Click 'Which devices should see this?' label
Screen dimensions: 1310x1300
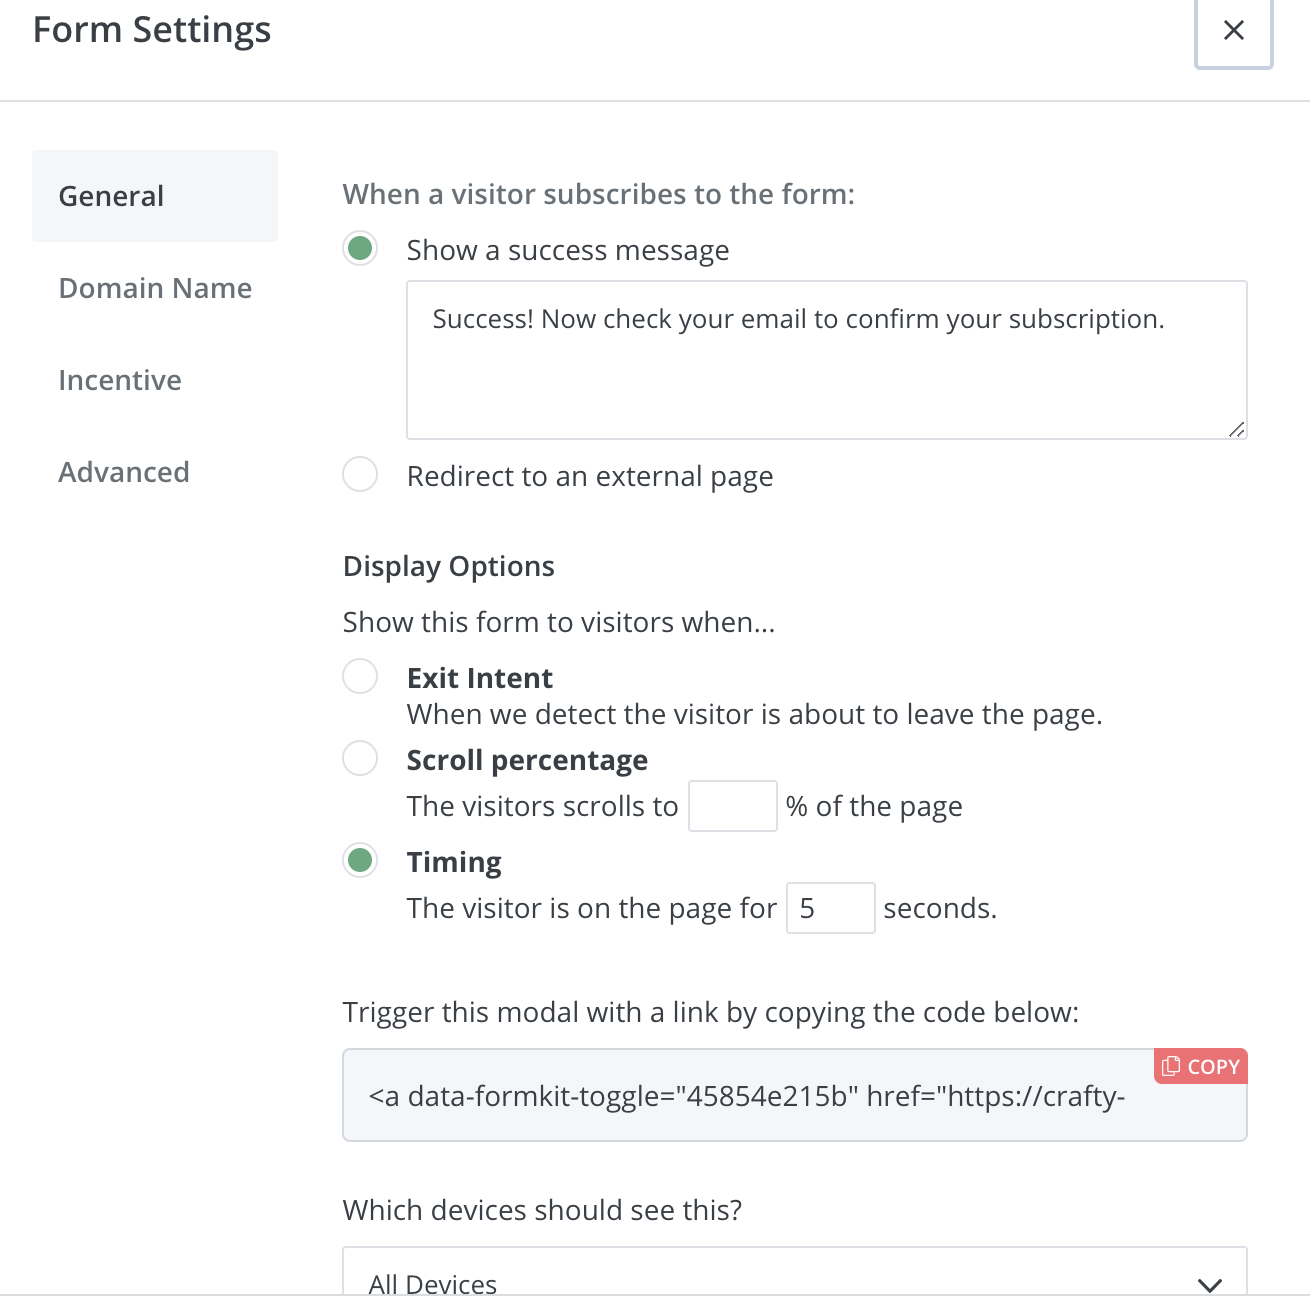click(543, 1210)
